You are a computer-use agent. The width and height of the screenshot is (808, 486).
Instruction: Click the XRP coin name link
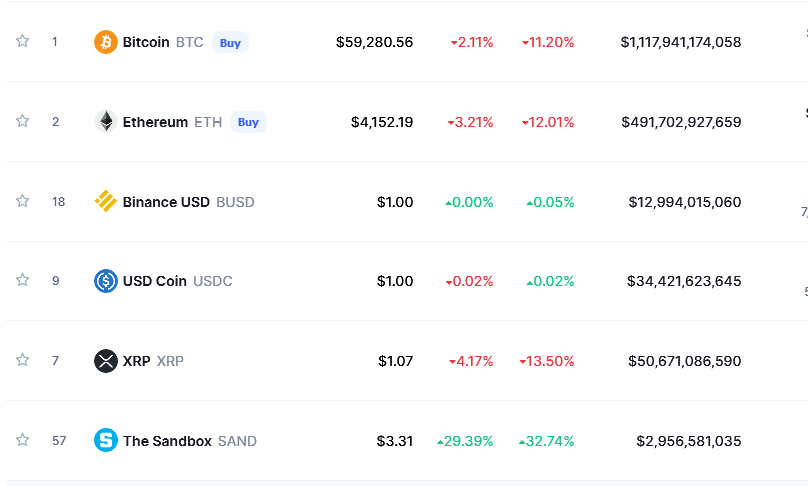tap(139, 361)
